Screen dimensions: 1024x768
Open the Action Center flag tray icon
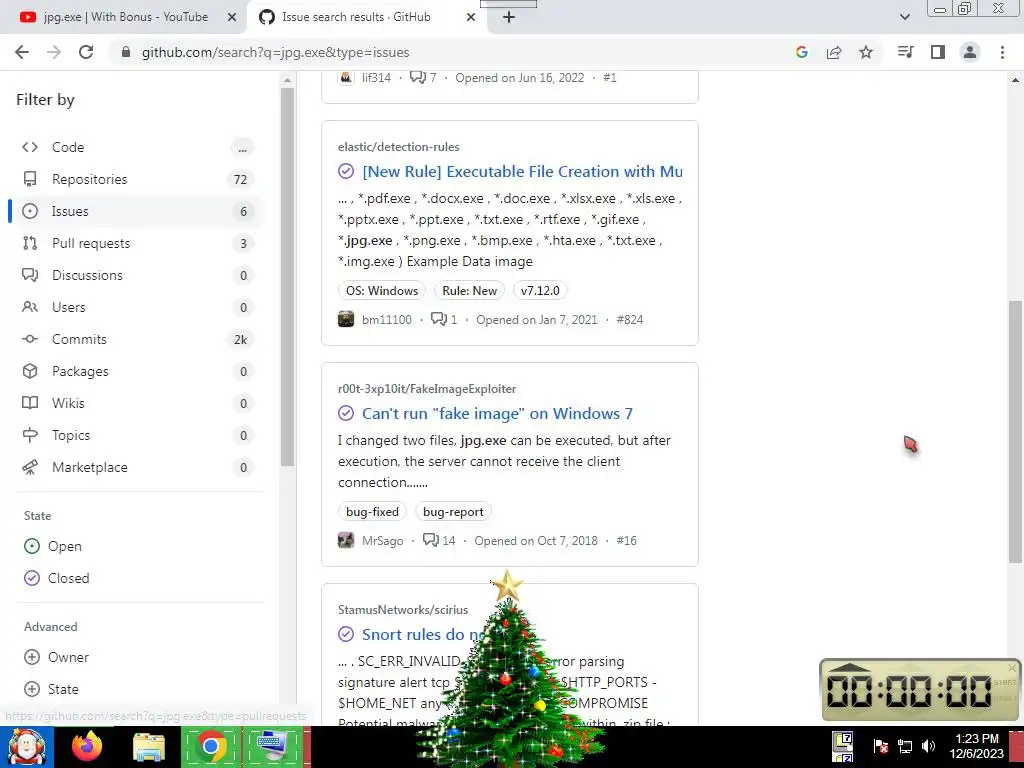(x=880, y=746)
